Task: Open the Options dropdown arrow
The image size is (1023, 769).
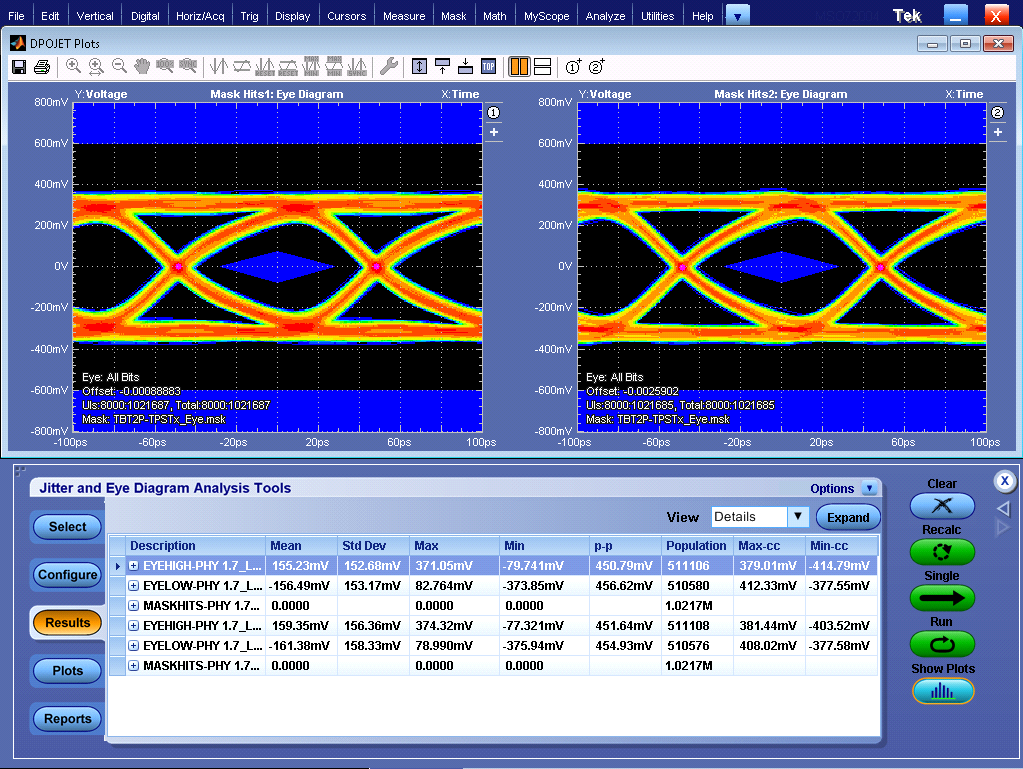Action: tap(868, 489)
